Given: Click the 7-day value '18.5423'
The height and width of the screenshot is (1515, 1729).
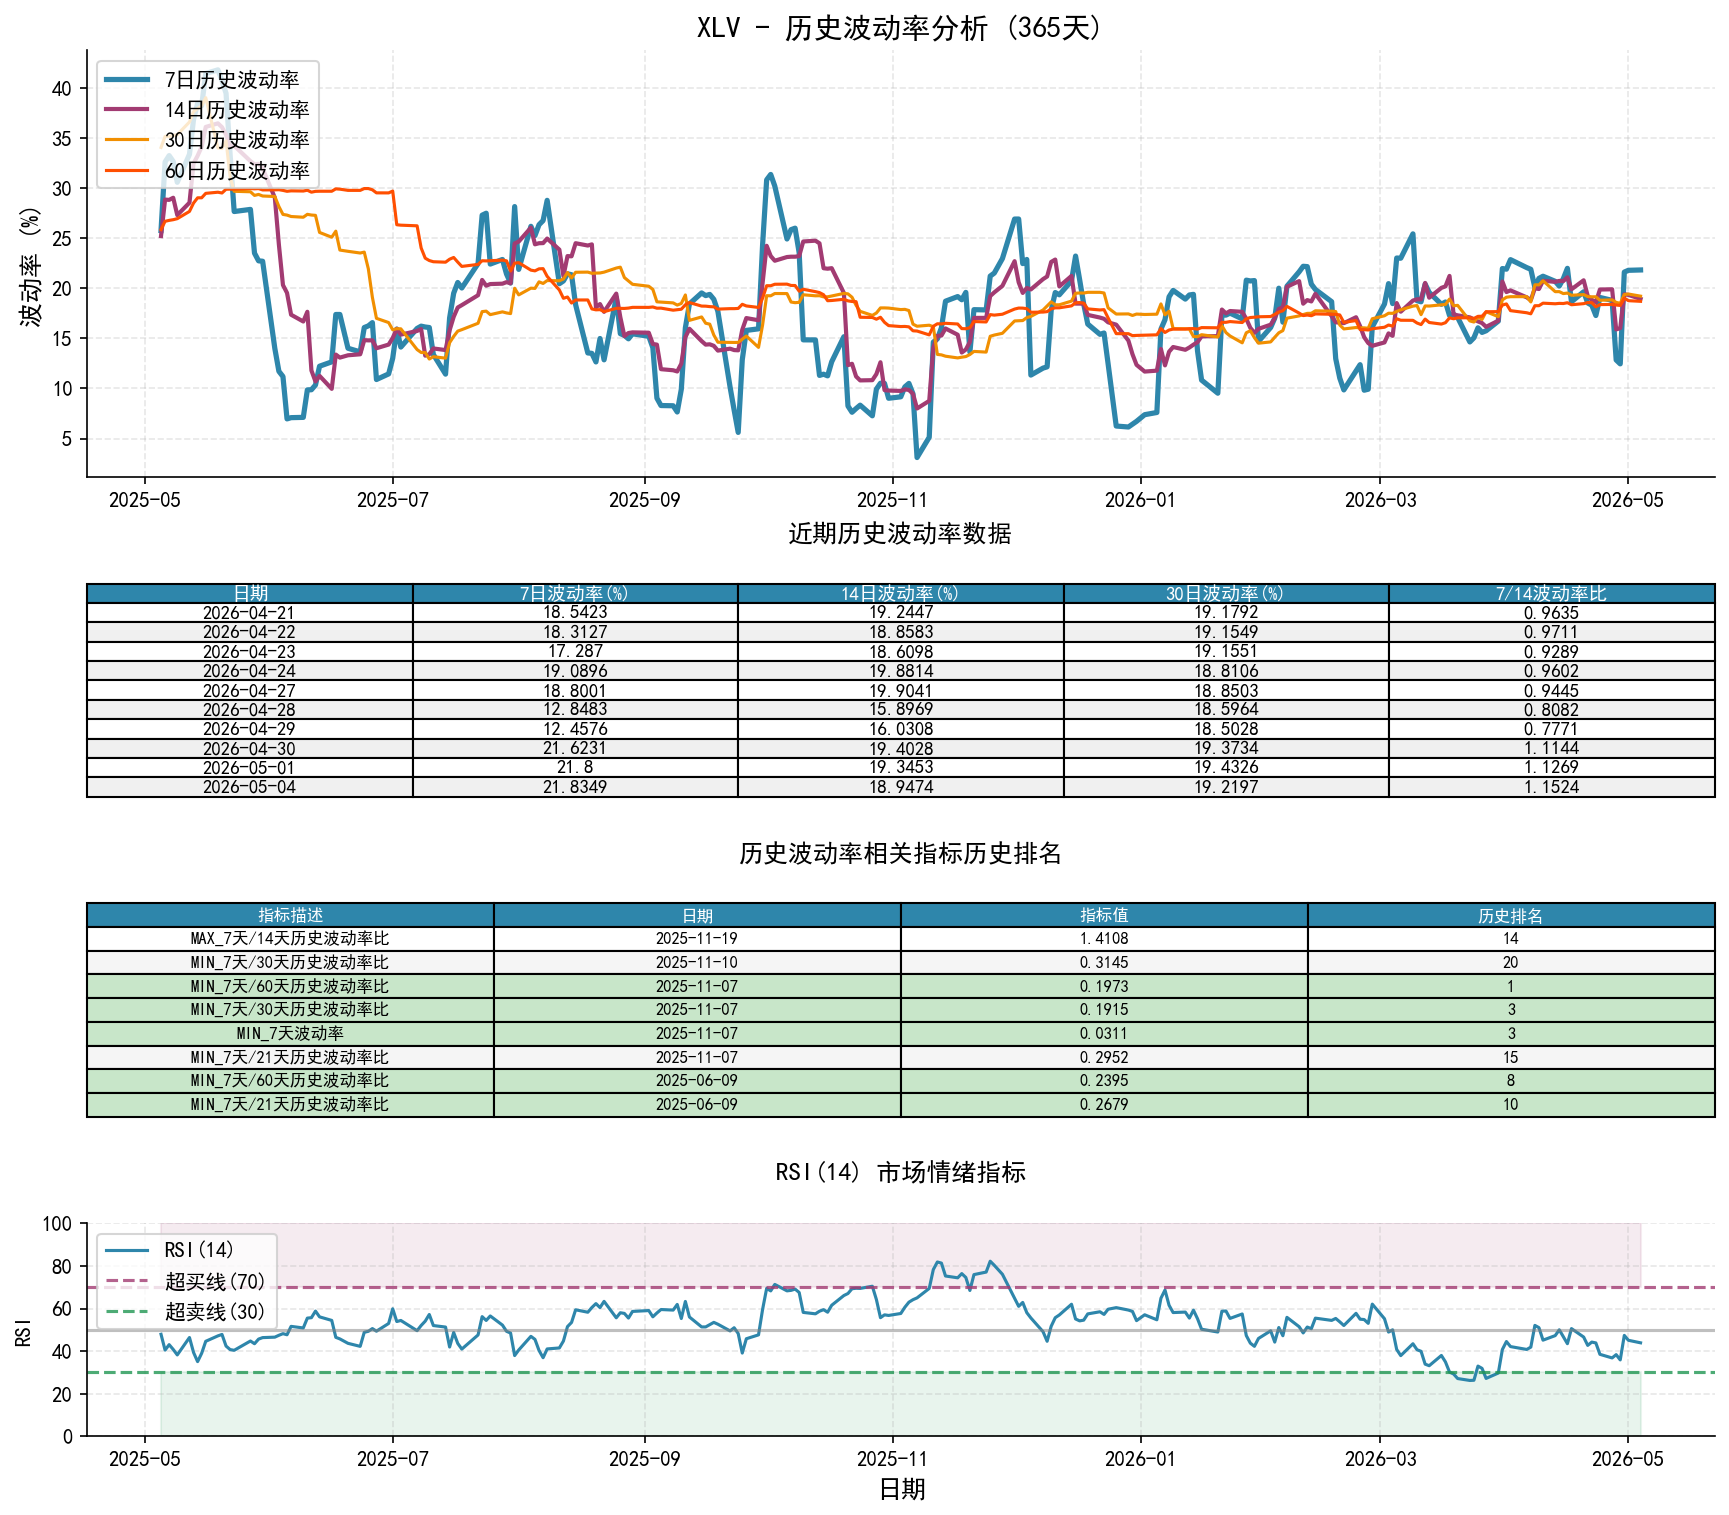Looking at the screenshot, I should tap(575, 613).
